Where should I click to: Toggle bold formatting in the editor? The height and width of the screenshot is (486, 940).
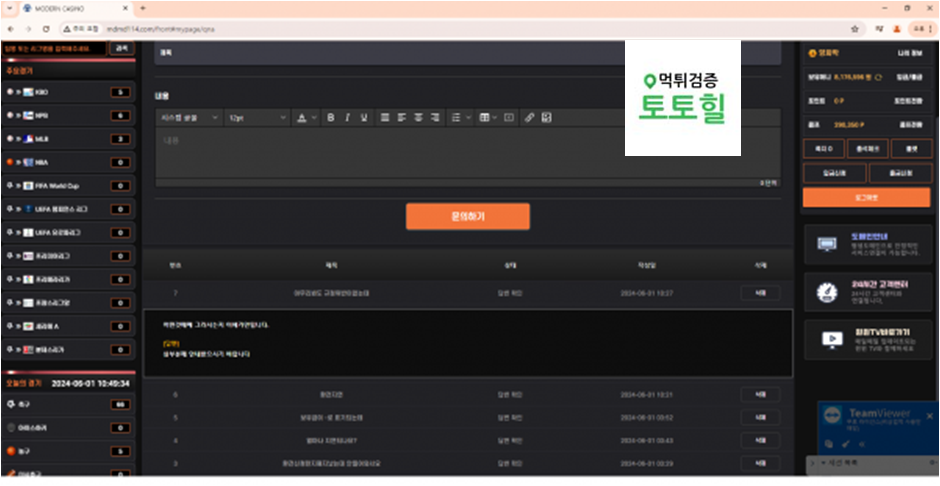pos(330,118)
